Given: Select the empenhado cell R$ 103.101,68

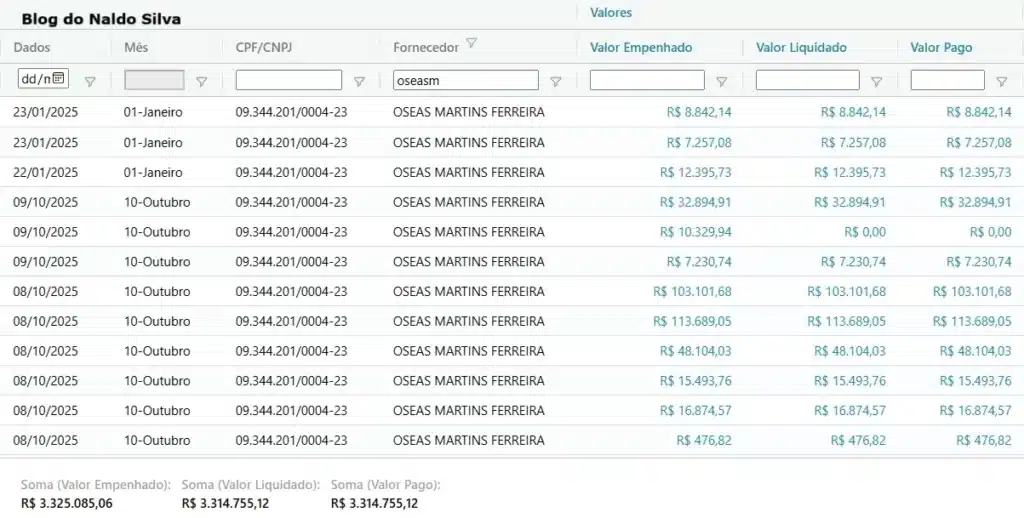Looking at the screenshot, I should pyautogui.click(x=692, y=291).
